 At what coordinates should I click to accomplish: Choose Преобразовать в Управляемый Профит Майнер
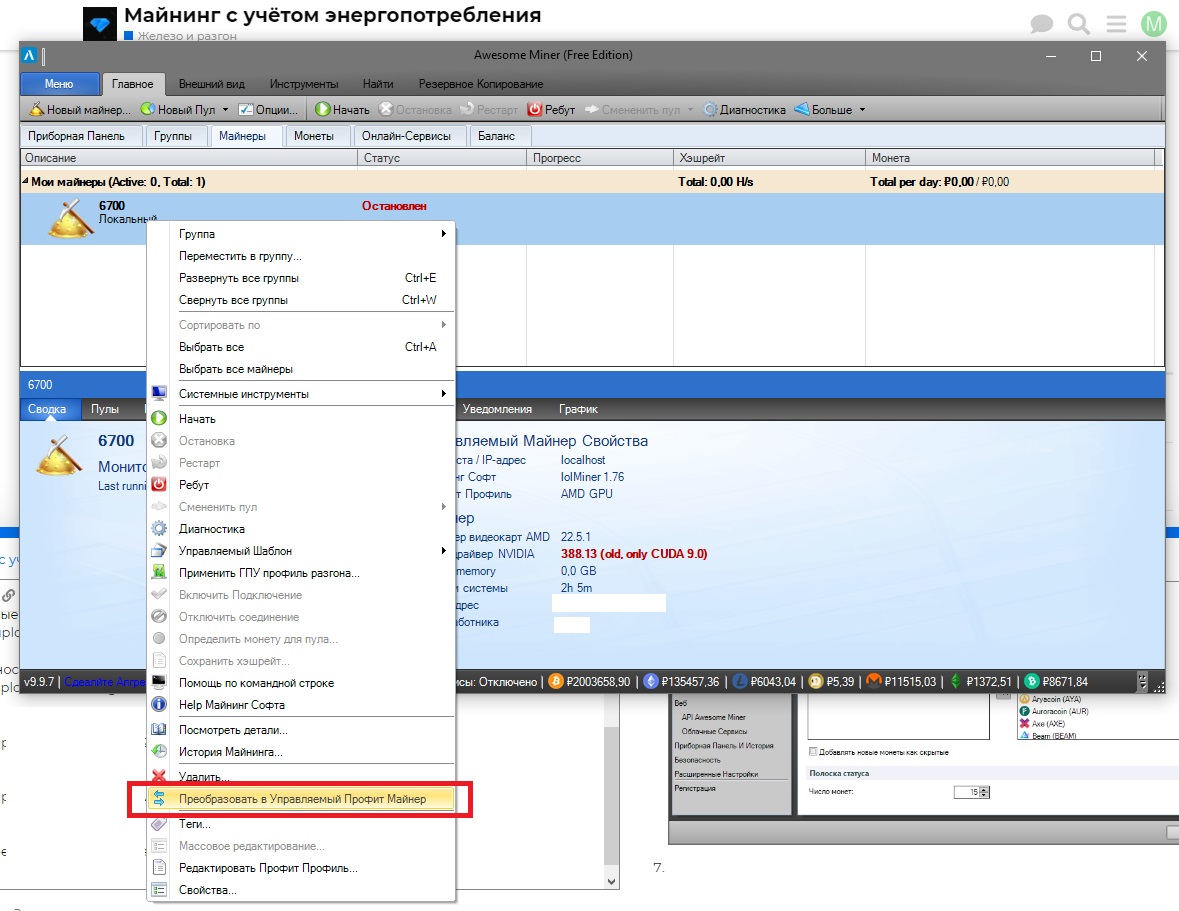301,799
